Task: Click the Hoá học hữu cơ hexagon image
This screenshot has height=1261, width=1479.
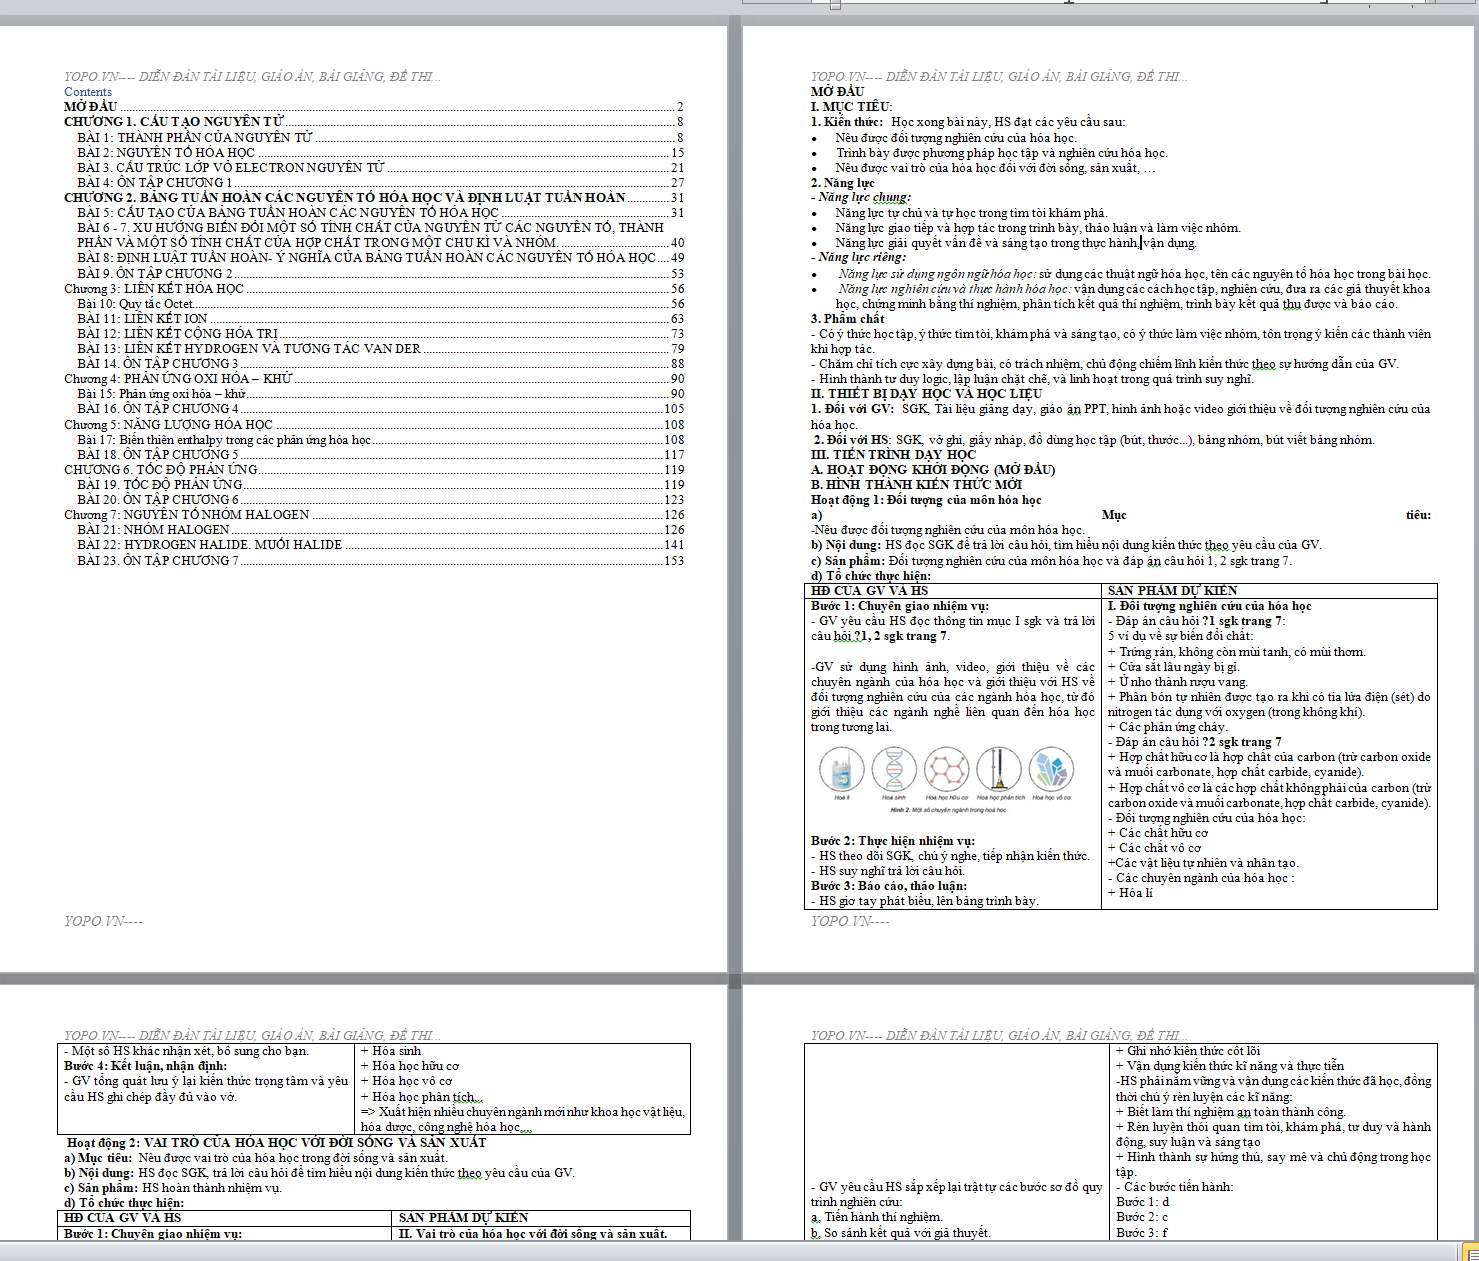Action: point(946,770)
